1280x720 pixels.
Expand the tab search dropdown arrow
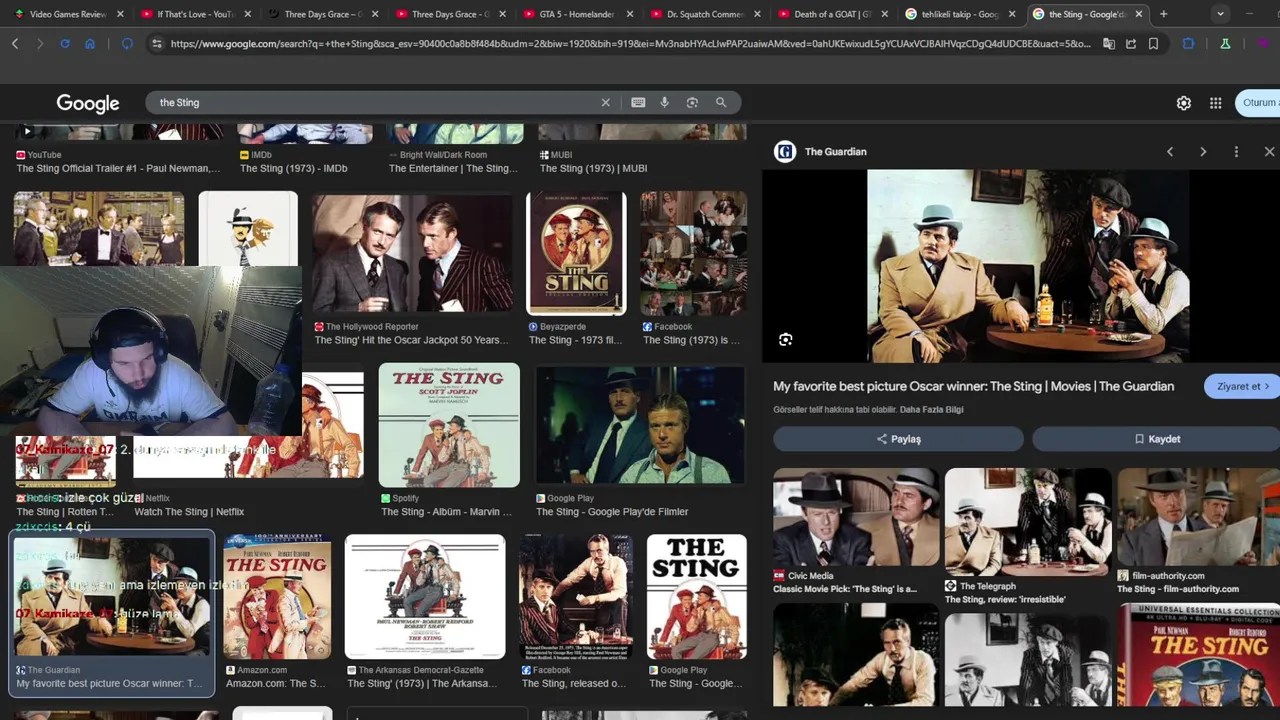pos(1220,14)
